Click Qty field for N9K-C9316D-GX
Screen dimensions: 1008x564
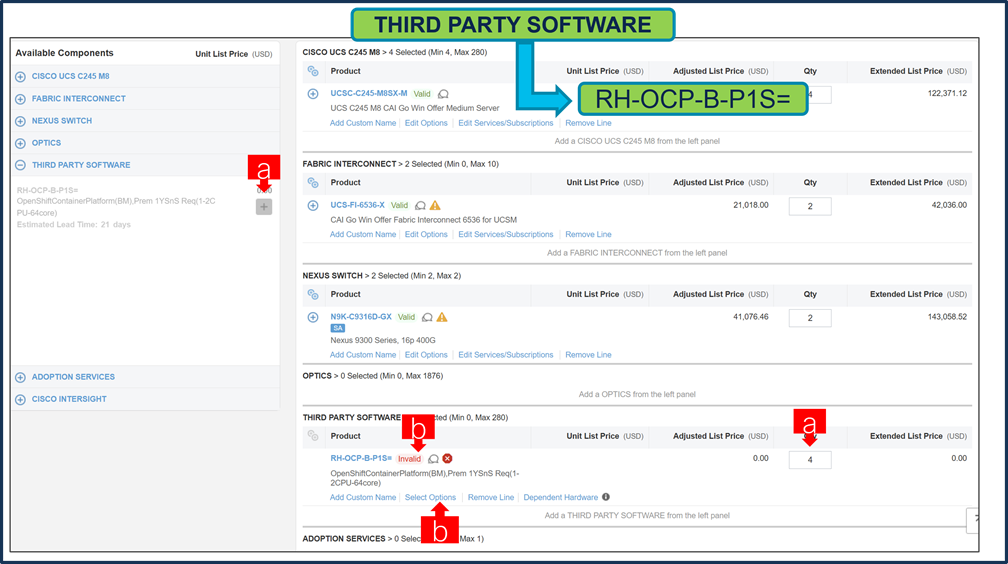[x=810, y=318]
